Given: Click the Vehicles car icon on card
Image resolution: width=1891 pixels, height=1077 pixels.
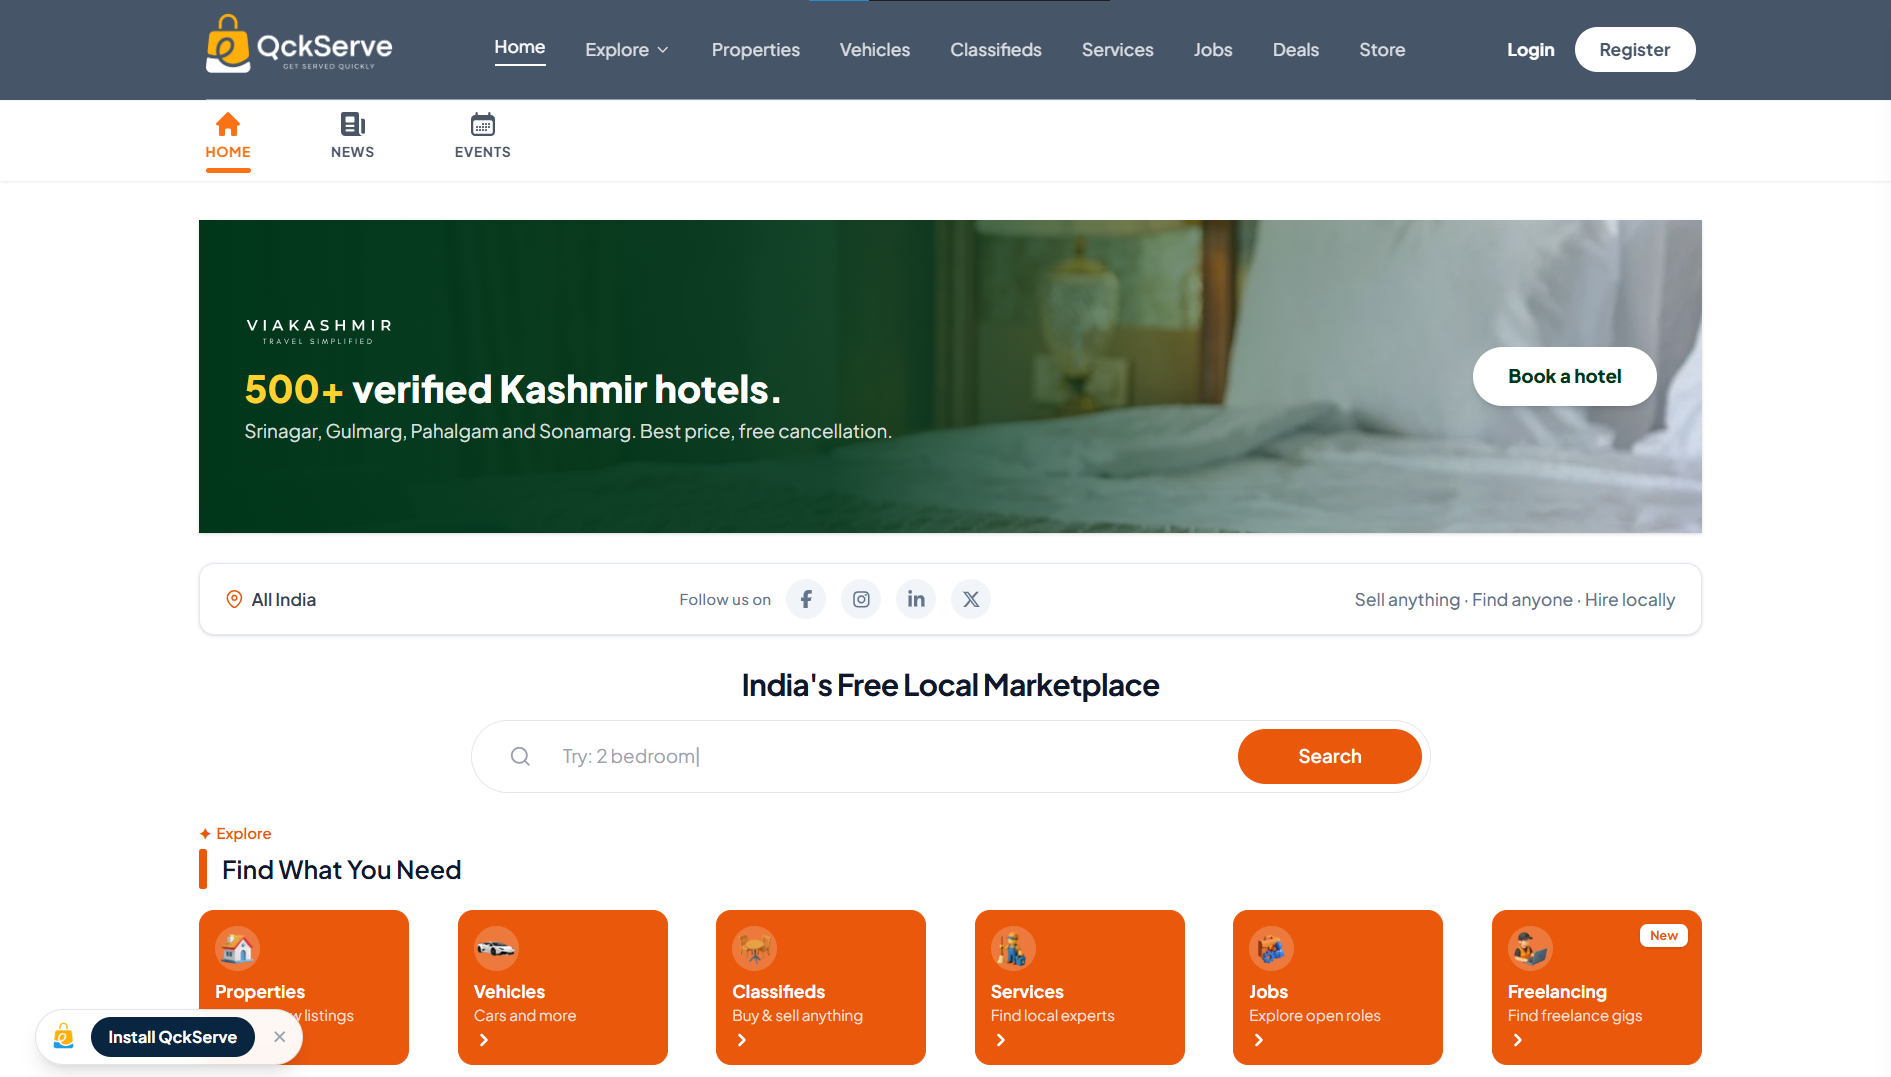Looking at the screenshot, I should pyautogui.click(x=496, y=948).
